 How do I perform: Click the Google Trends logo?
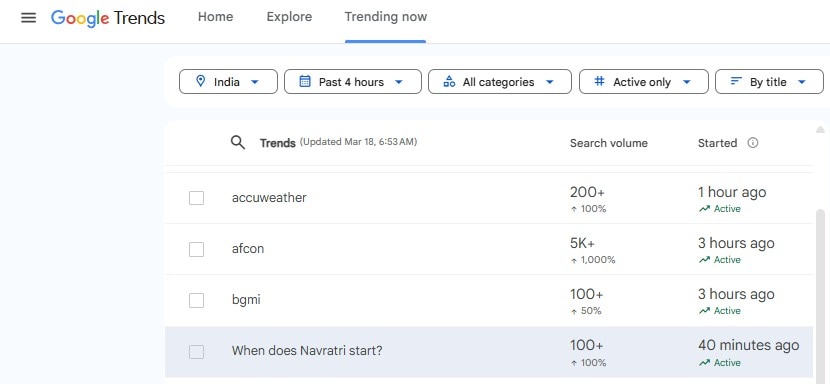point(108,18)
